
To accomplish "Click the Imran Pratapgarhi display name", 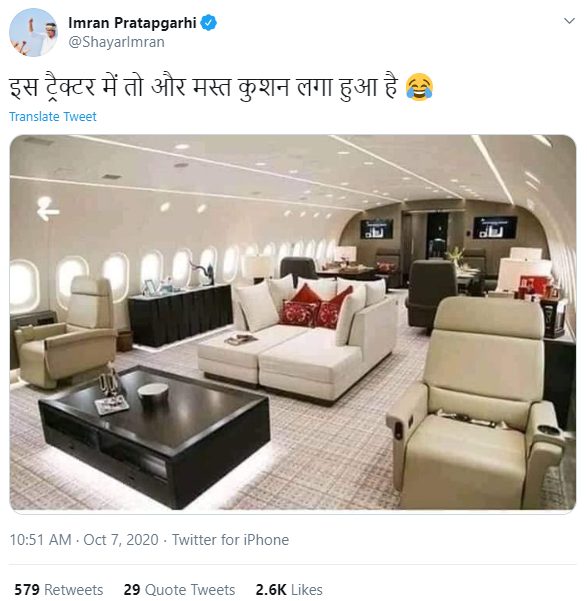I will pos(132,23).
